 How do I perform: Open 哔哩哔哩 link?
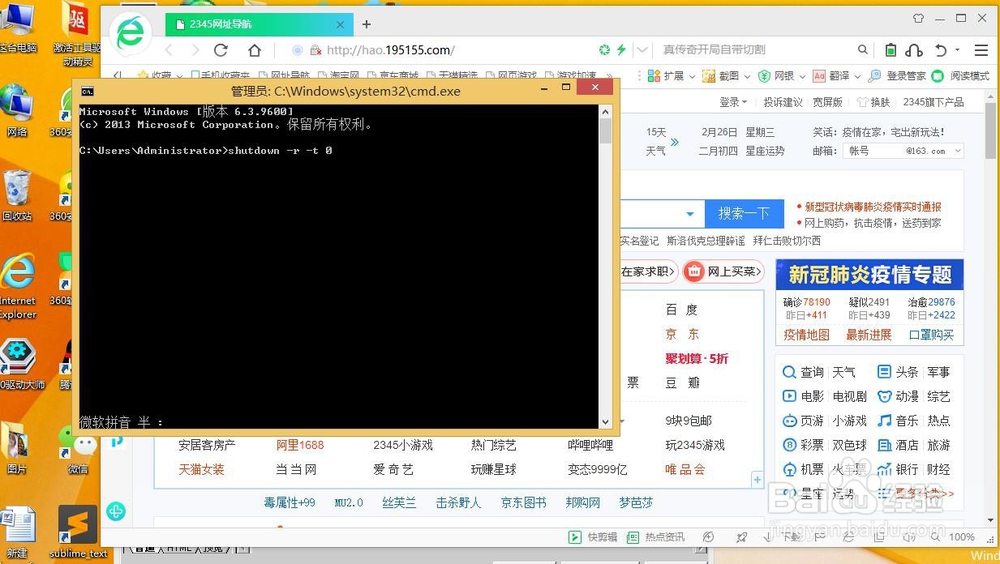(x=591, y=445)
